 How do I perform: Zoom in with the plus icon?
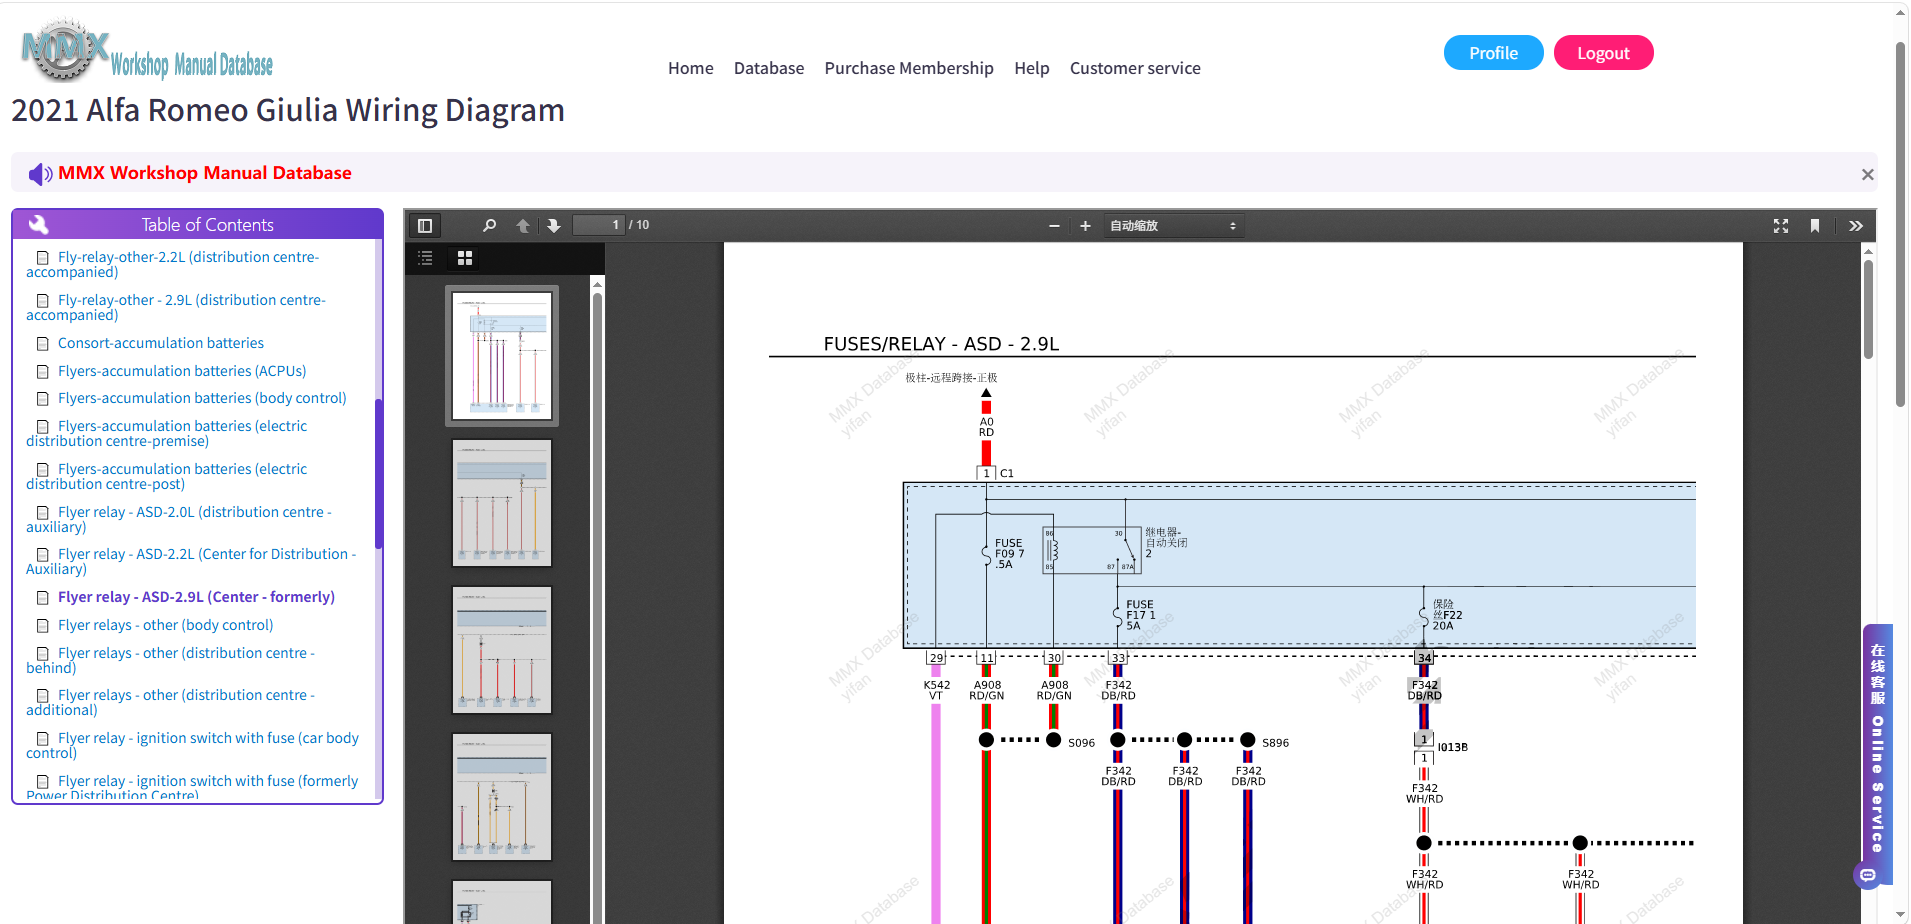1085,226
